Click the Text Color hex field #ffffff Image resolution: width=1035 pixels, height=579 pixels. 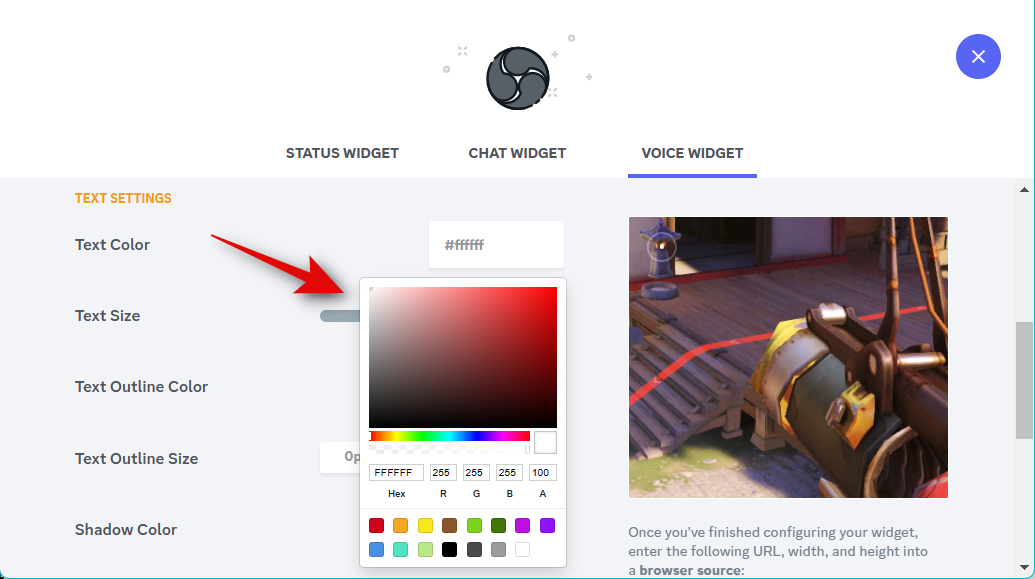[x=496, y=245]
